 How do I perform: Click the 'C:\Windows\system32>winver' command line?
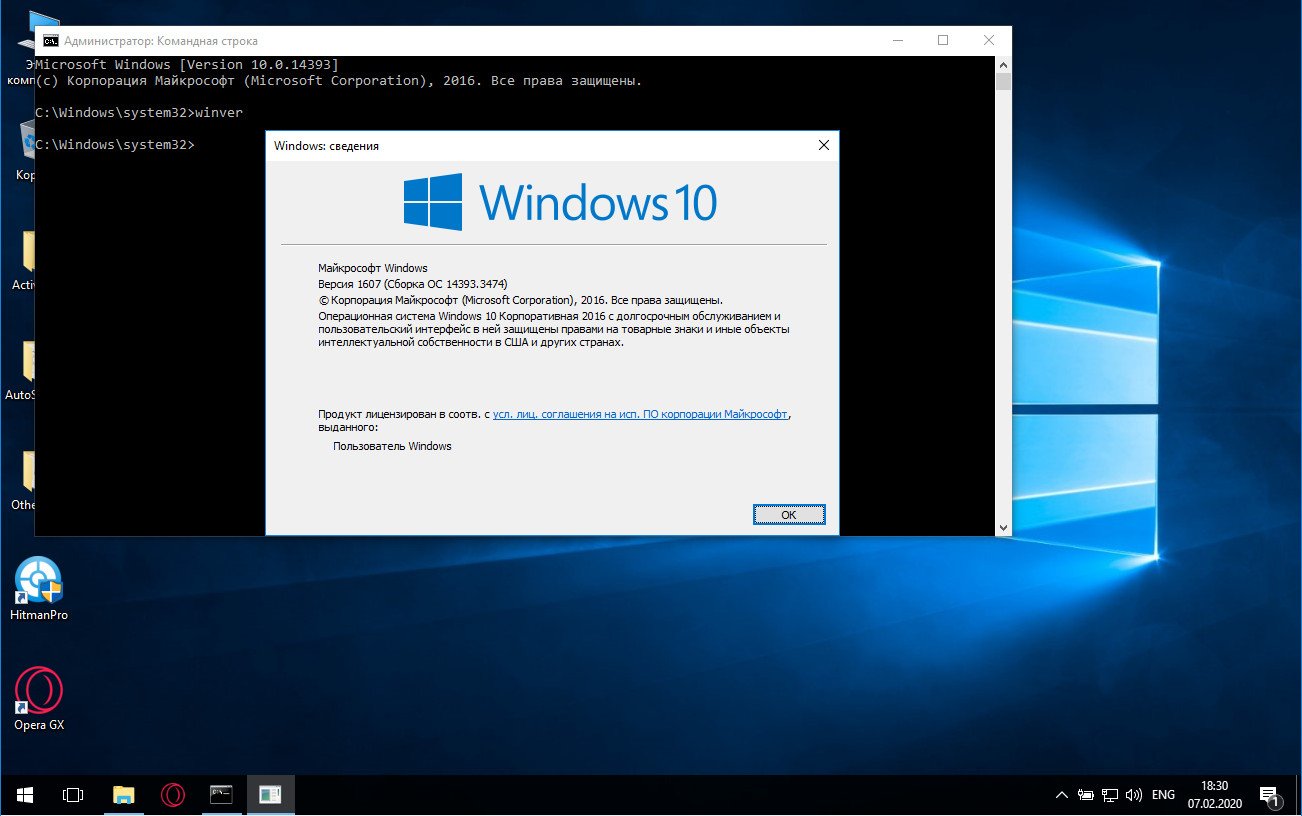(x=138, y=113)
